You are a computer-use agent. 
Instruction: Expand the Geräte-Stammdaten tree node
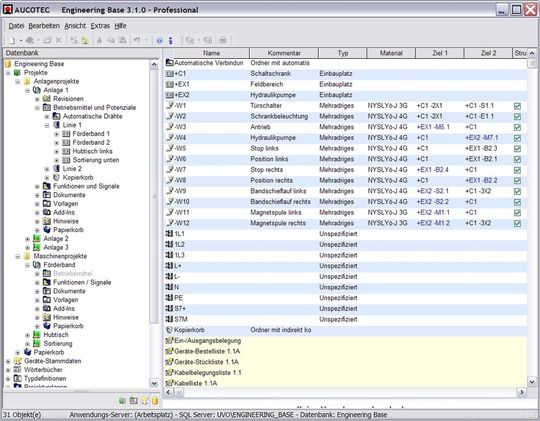pos(8,361)
